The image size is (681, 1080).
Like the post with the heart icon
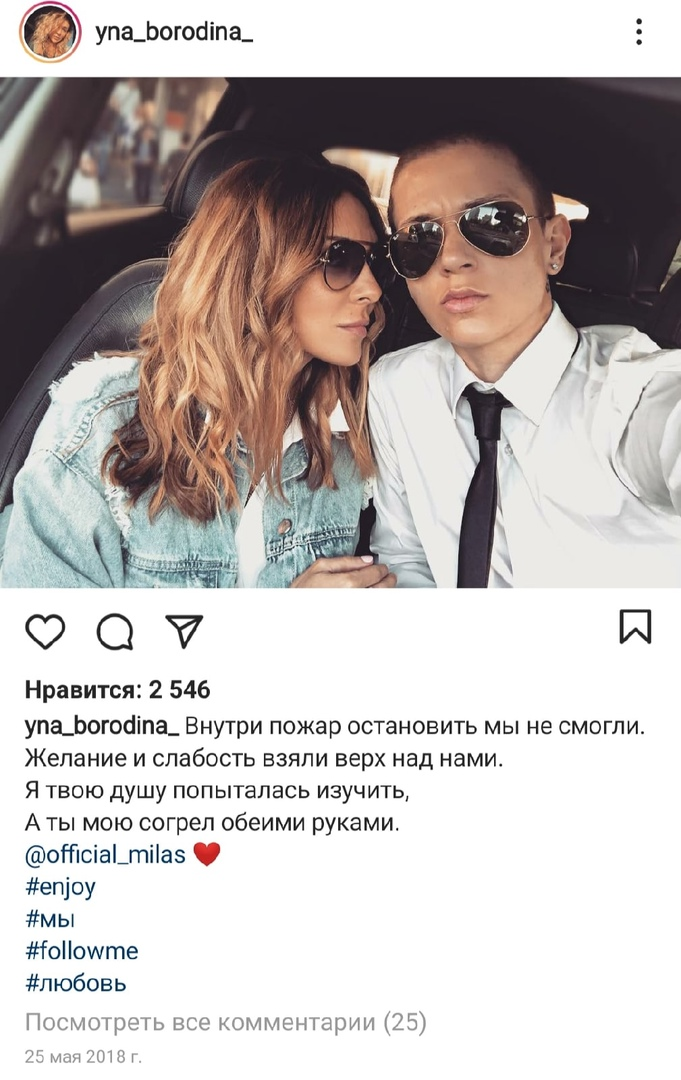(x=45, y=630)
